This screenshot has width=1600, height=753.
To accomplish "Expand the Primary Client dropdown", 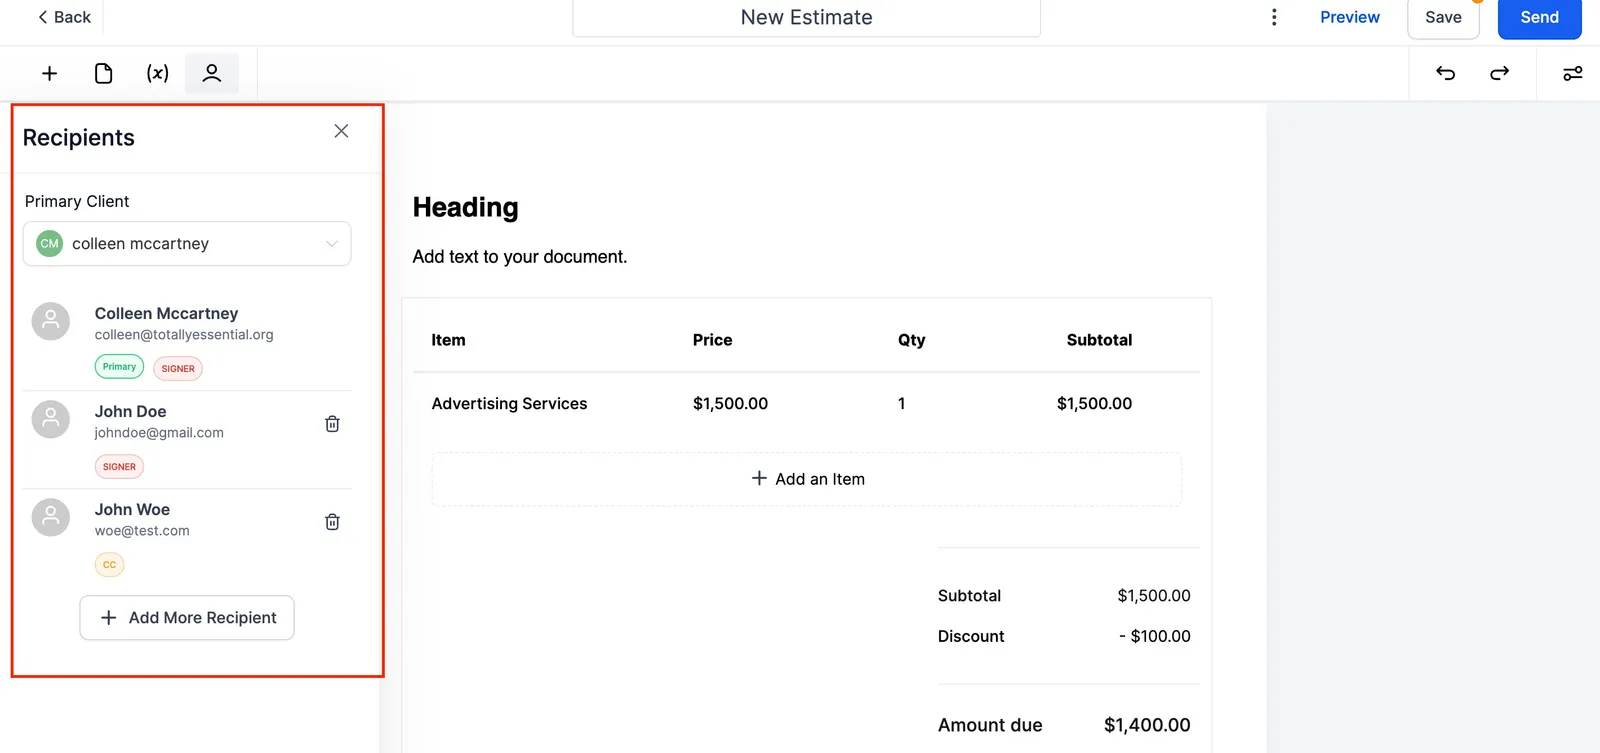I will pyautogui.click(x=187, y=244).
